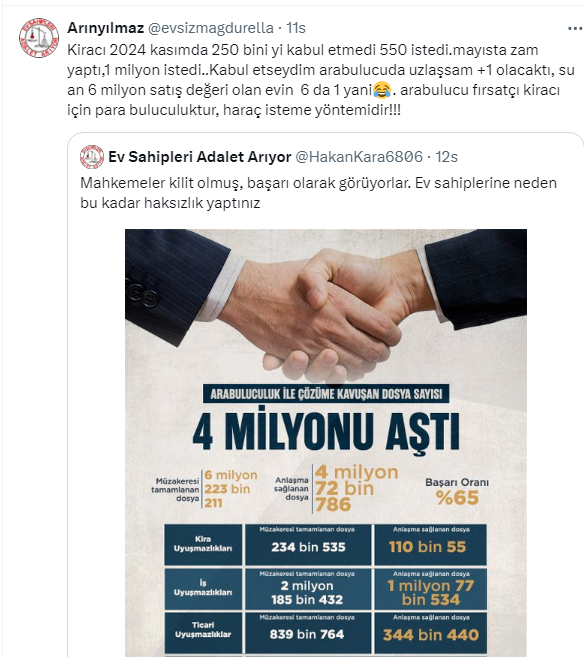
Task: Open the Arınyılmaz profile avatar
Action: click(39, 38)
